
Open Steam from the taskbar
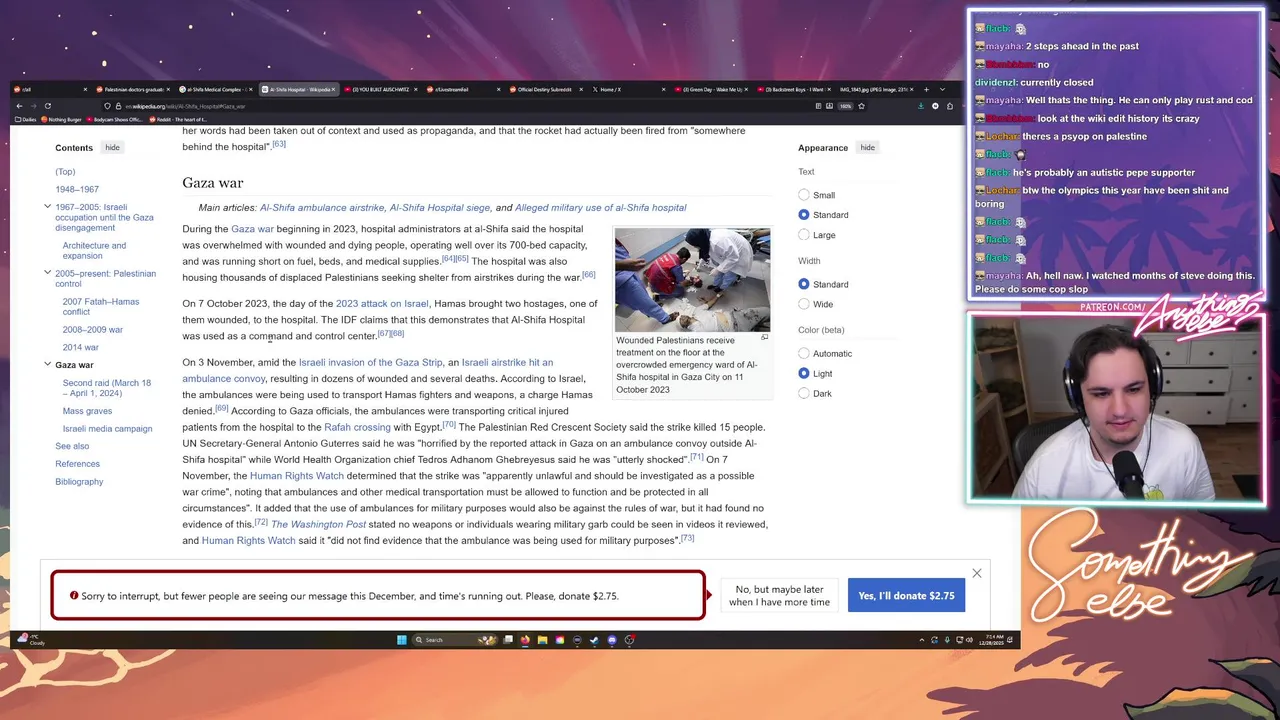(594, 640)
